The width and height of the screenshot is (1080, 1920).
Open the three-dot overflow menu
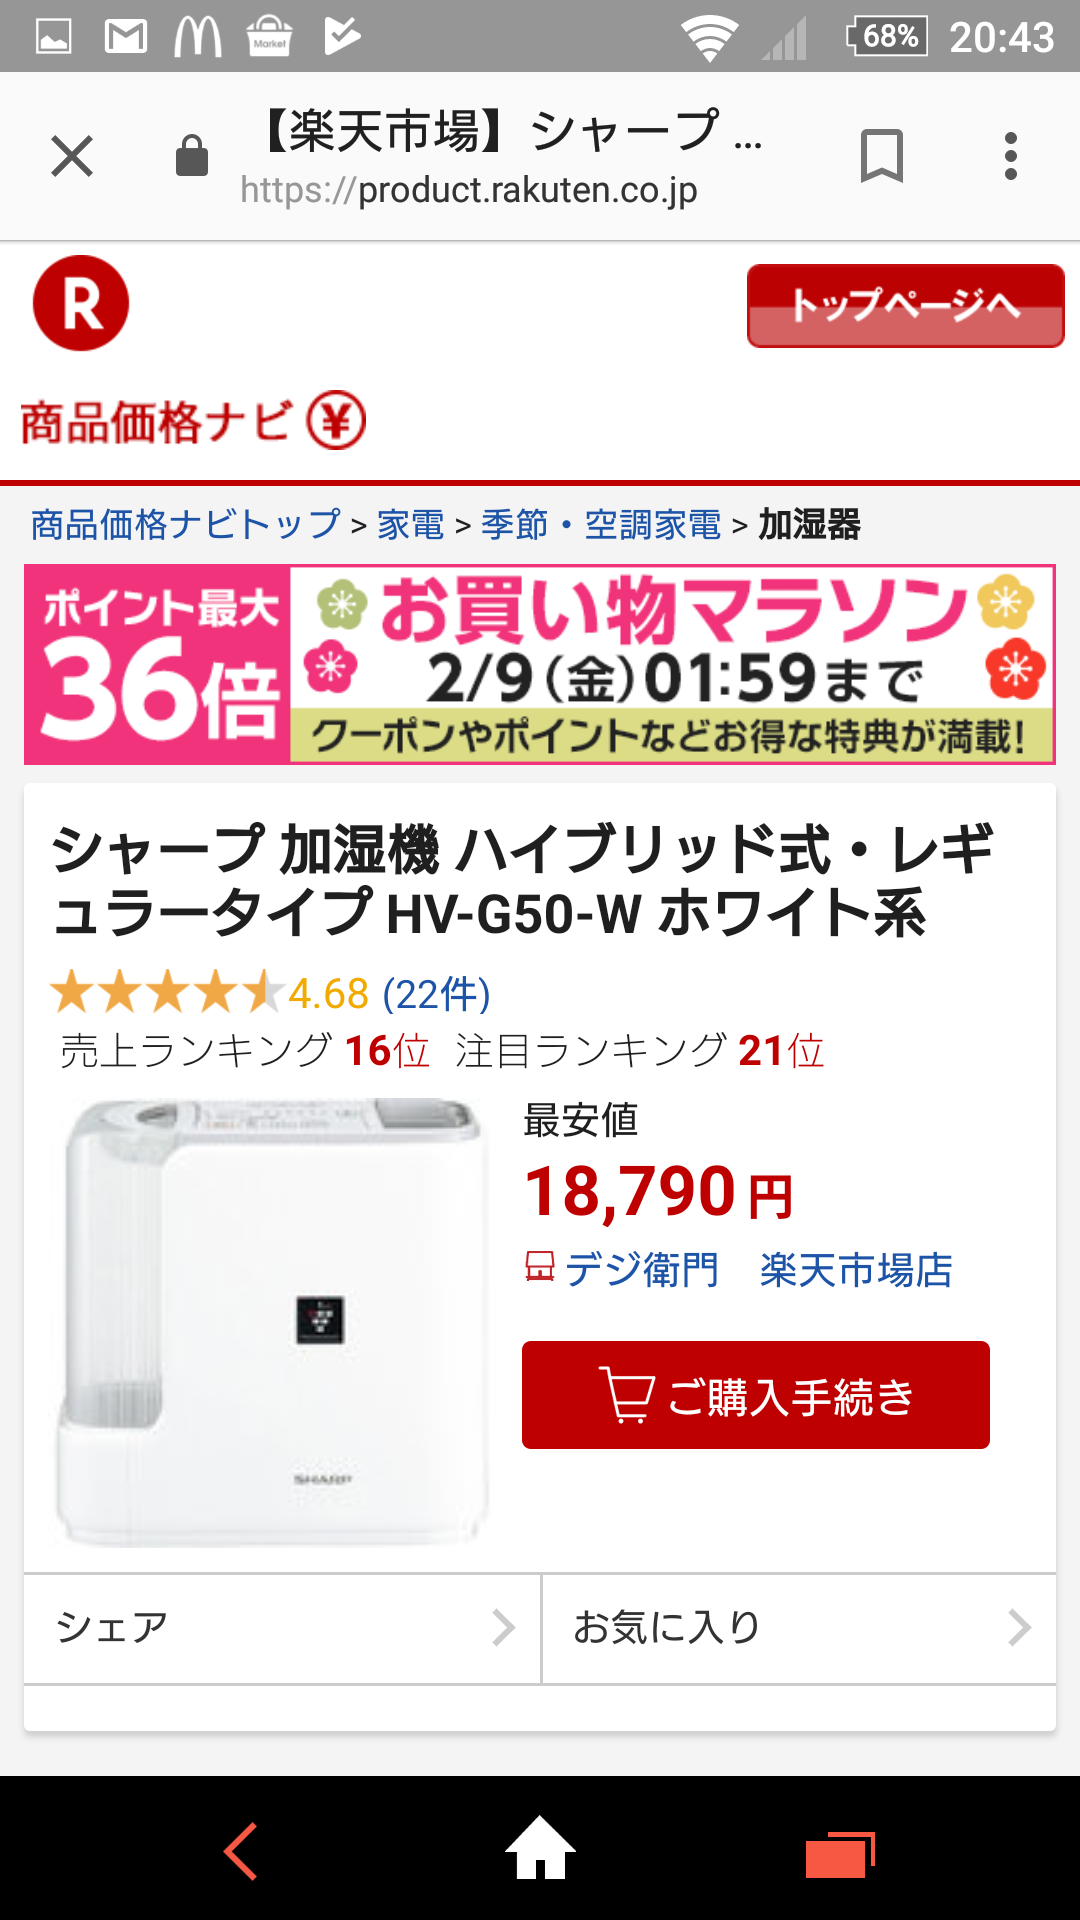(1011, 156)
